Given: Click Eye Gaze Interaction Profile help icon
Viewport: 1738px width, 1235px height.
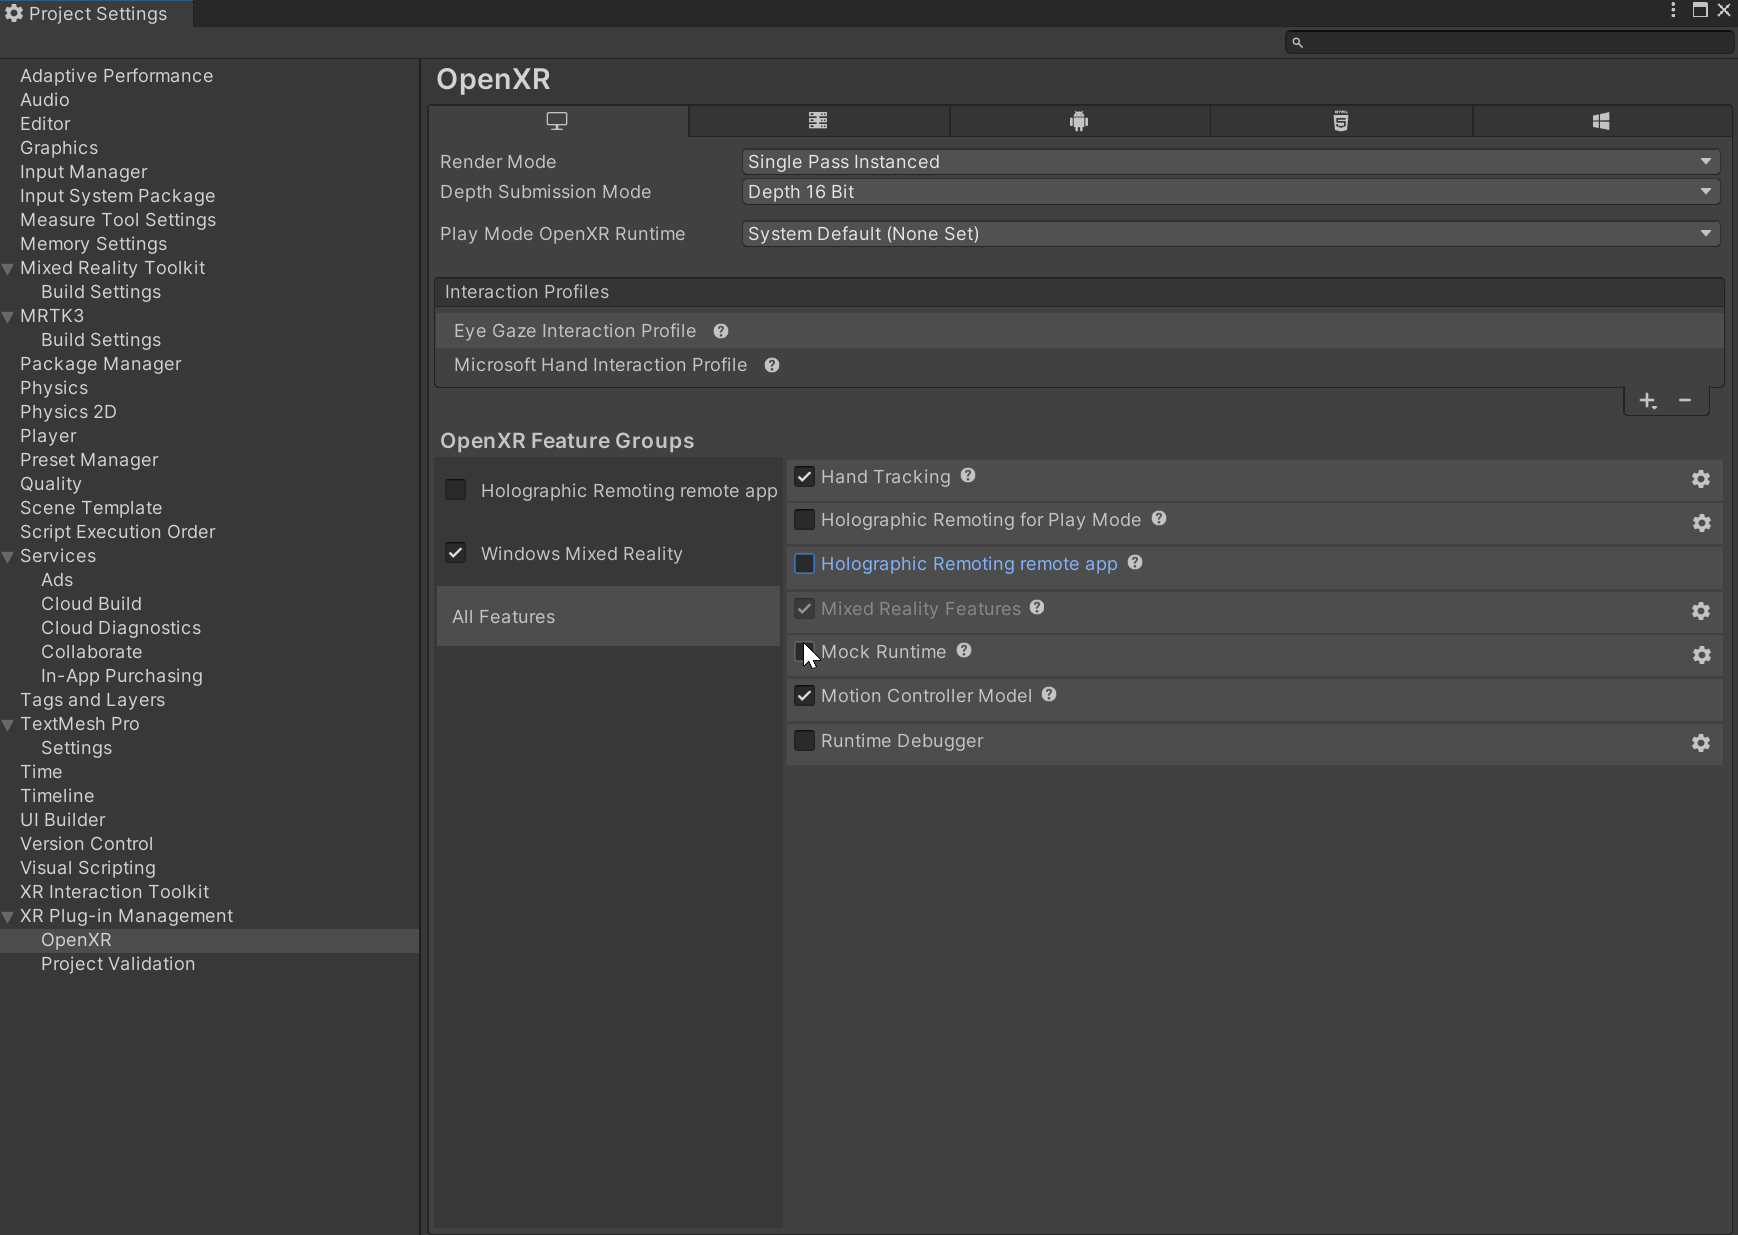Looking at the screenshot, I should [x=722, y=330].
